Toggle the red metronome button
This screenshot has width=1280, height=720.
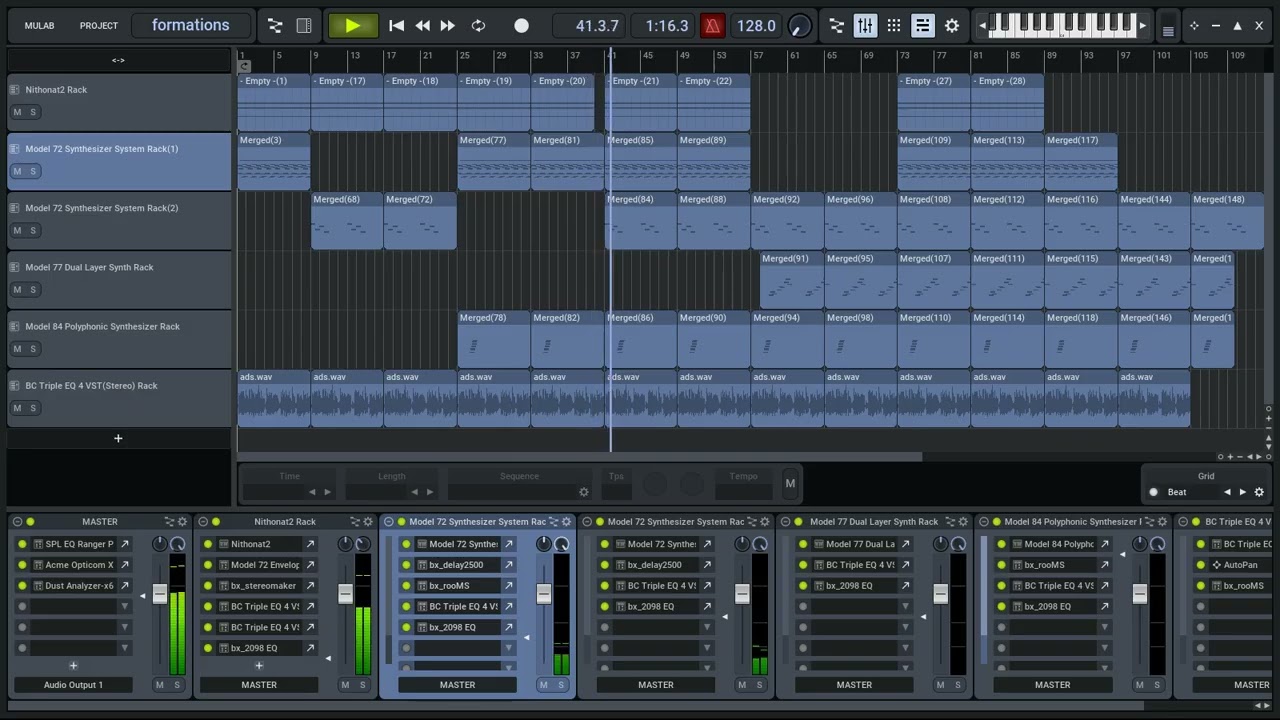pos(712,26)
